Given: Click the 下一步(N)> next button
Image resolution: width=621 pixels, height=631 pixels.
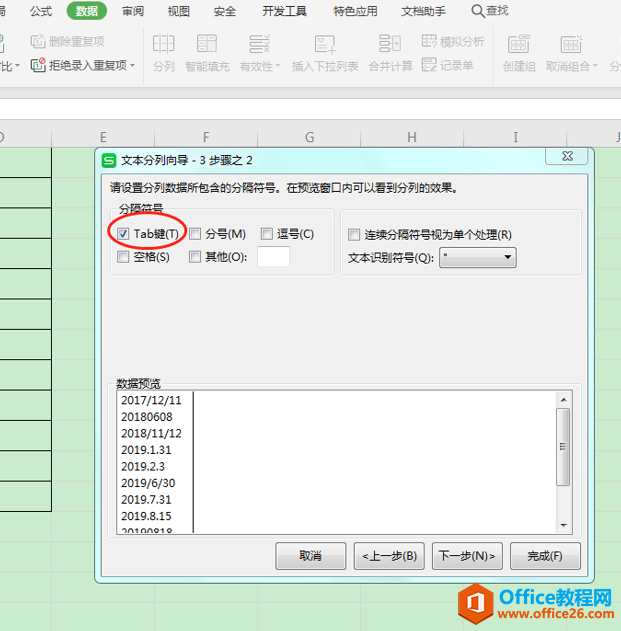Looking at the screenshot, I should point(467,556).
